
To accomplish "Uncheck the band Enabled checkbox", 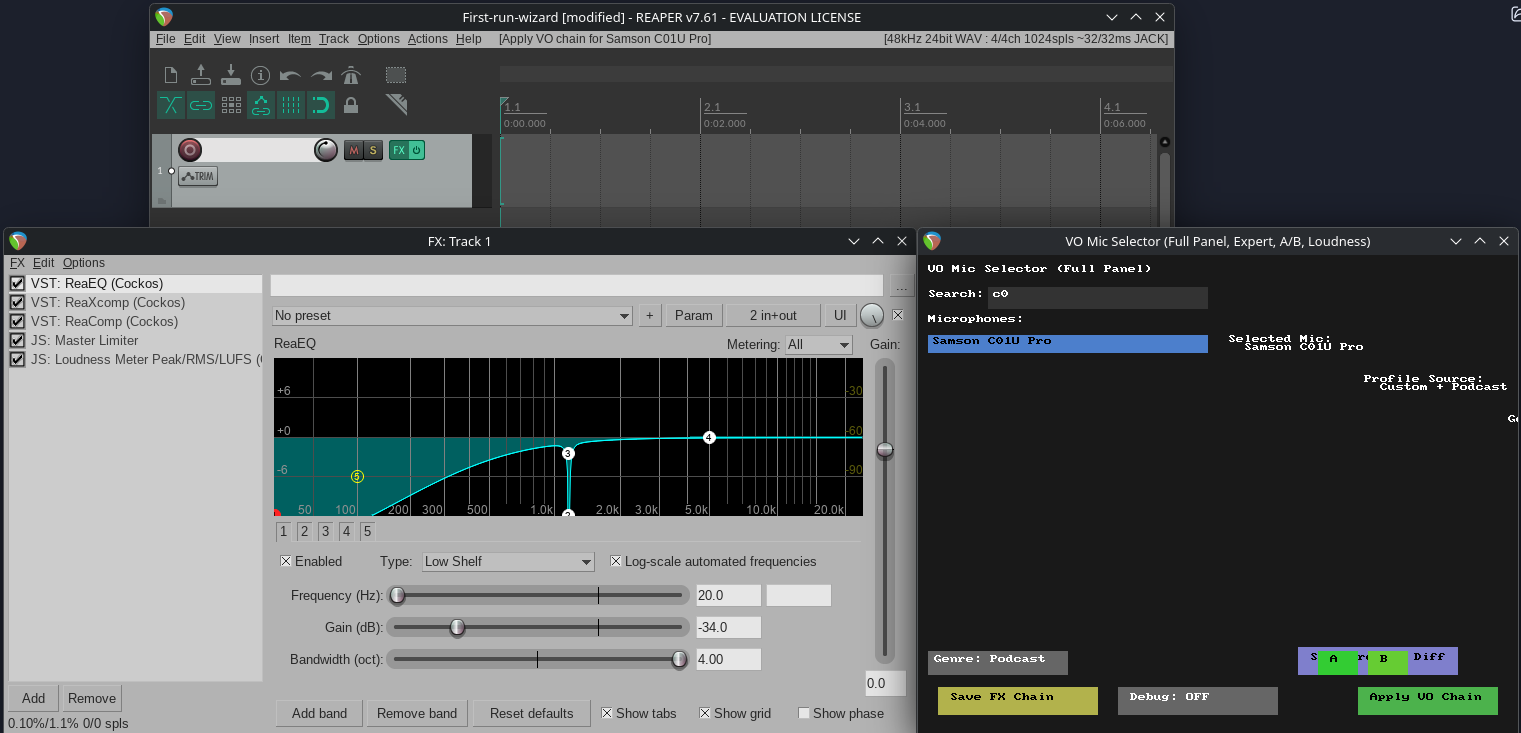I will (x=286, y=562).
